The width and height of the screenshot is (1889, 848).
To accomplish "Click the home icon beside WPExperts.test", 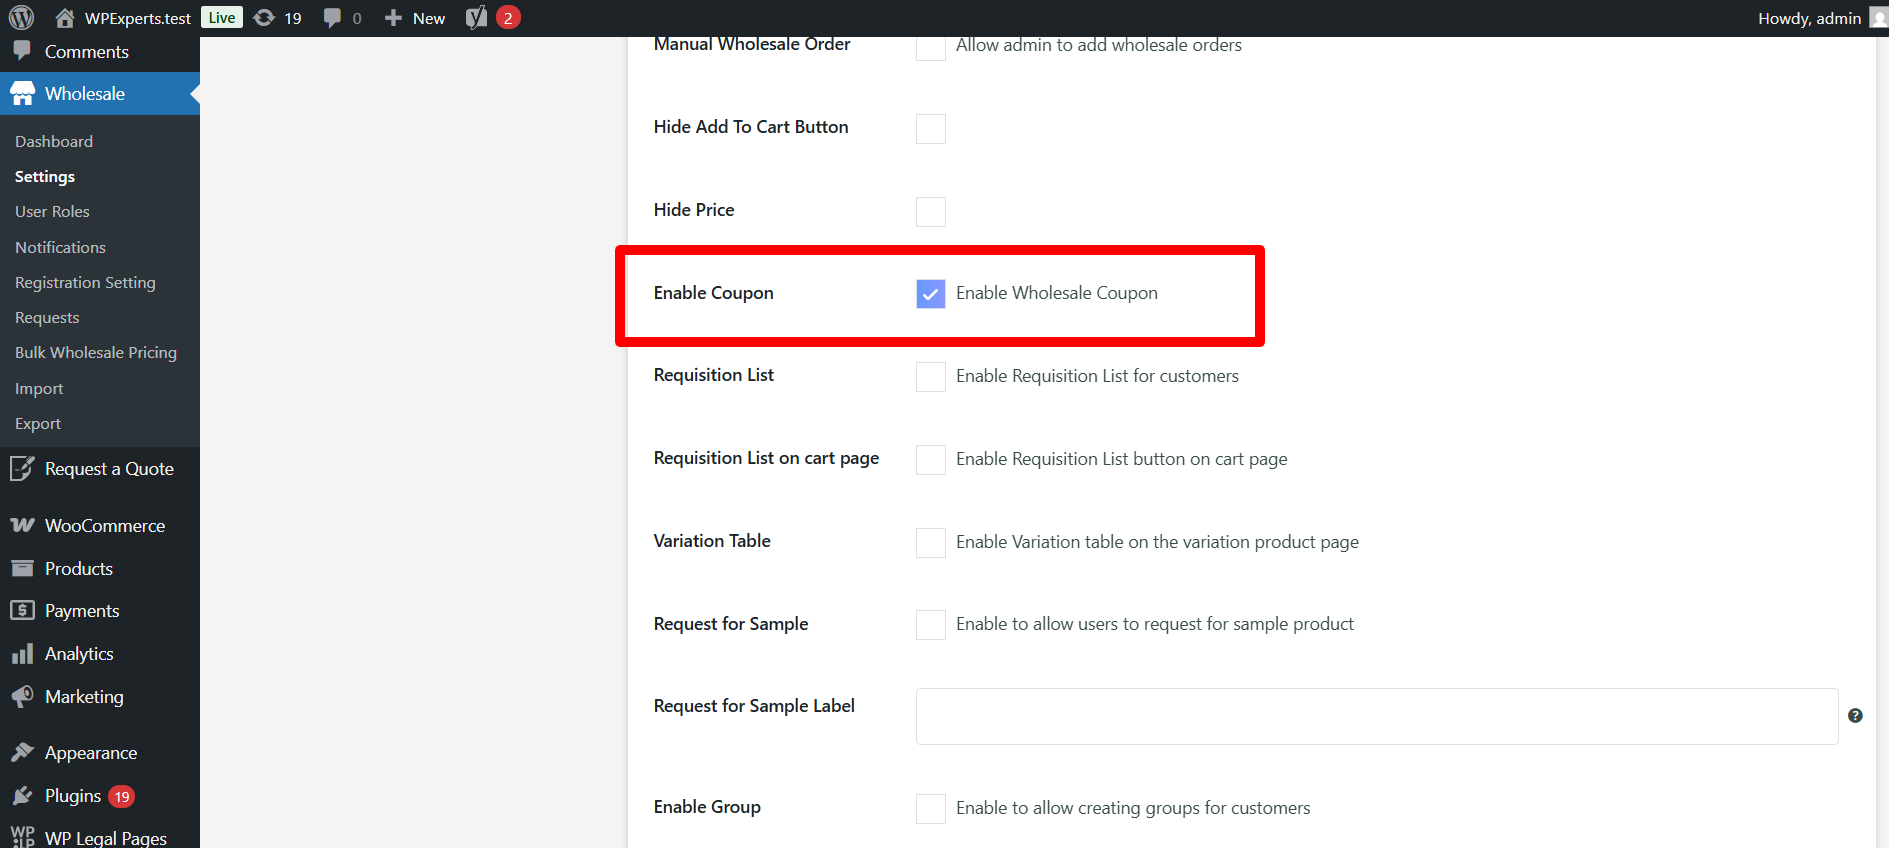I will 65,18.
